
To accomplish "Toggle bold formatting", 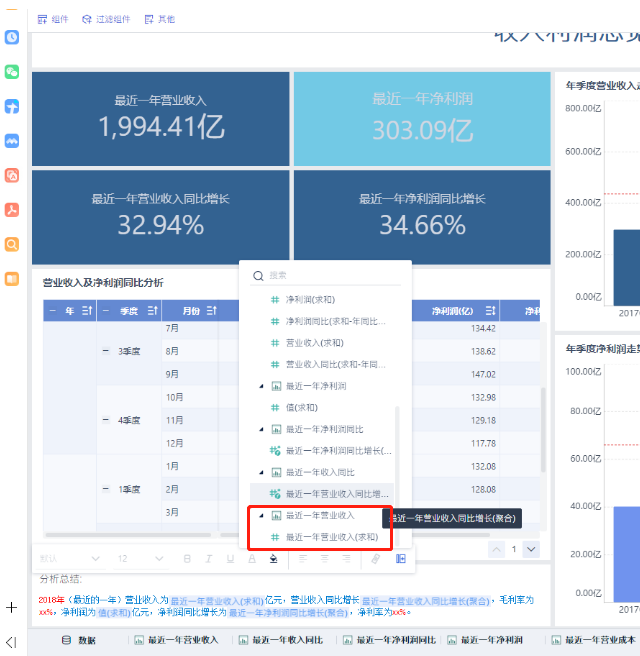I will click(x=187, y=559).
